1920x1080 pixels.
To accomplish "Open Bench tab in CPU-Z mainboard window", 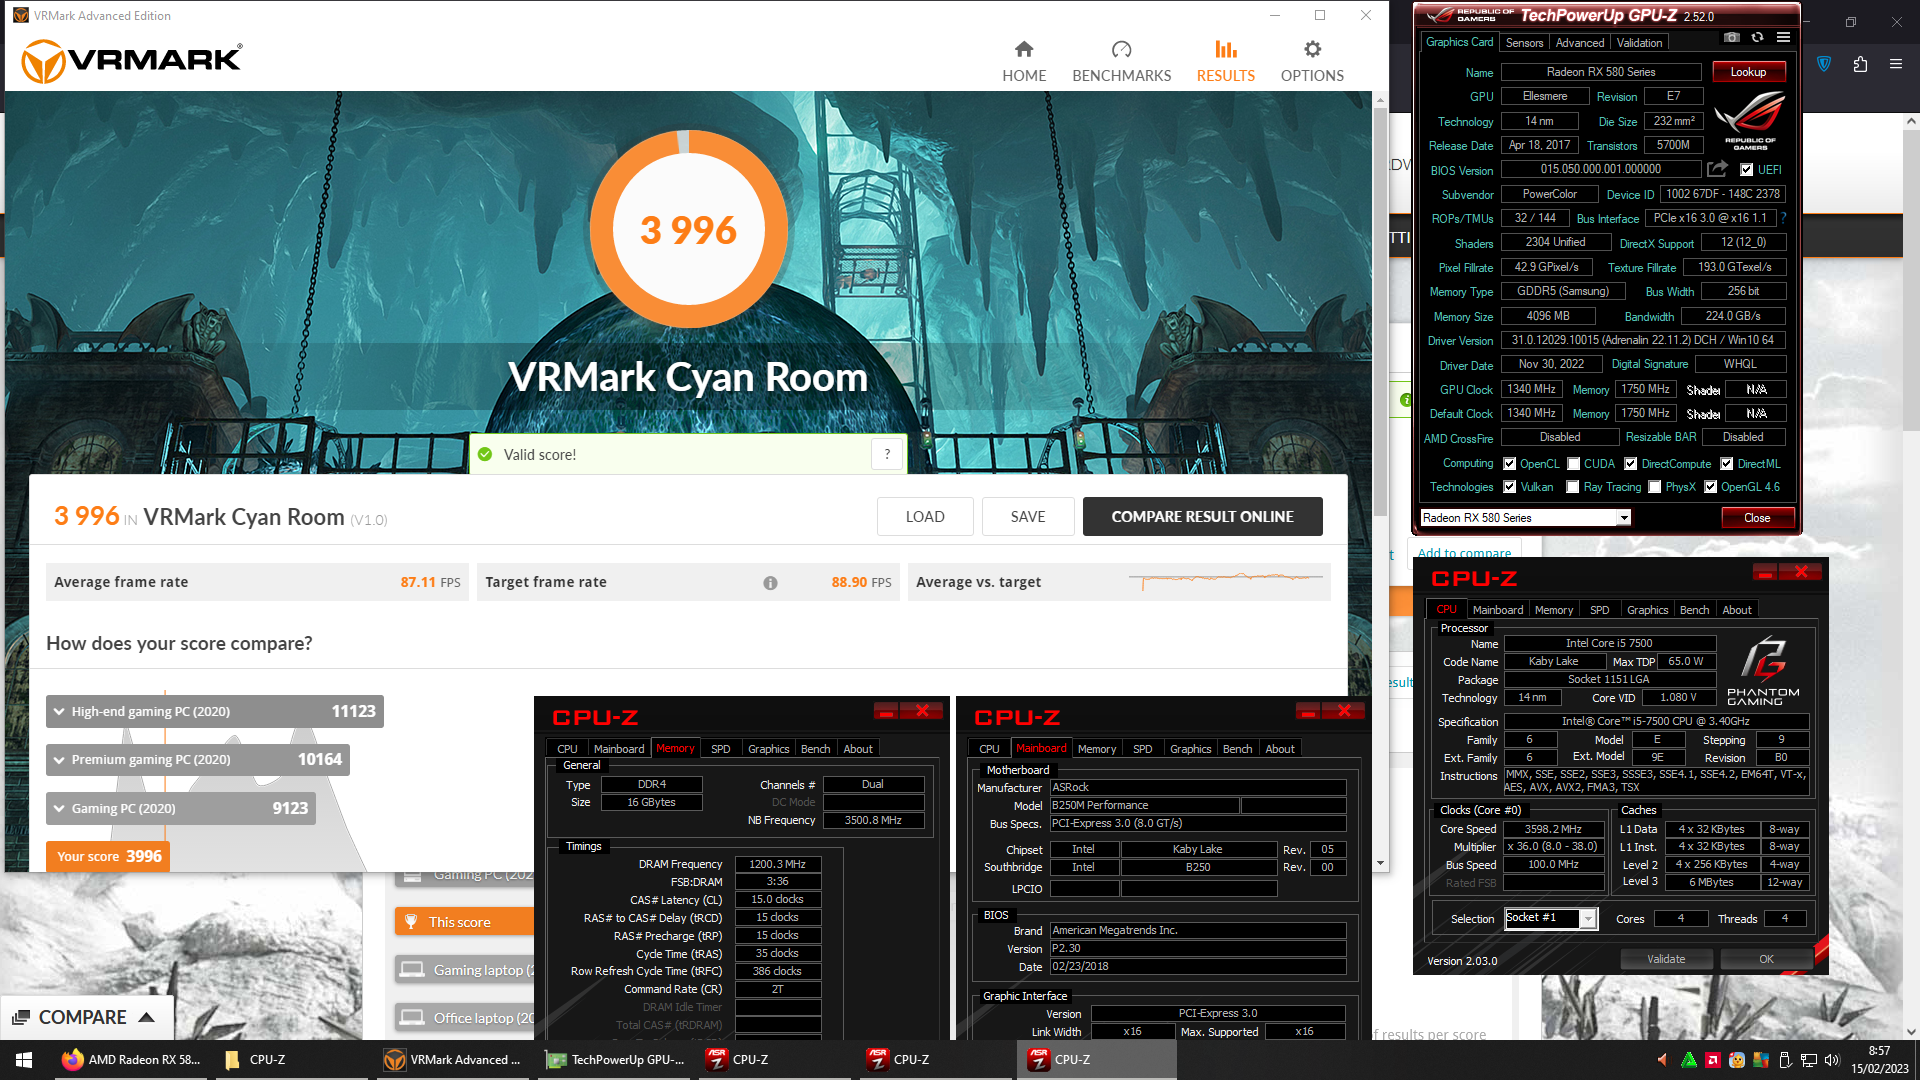I will point(1237,749).
